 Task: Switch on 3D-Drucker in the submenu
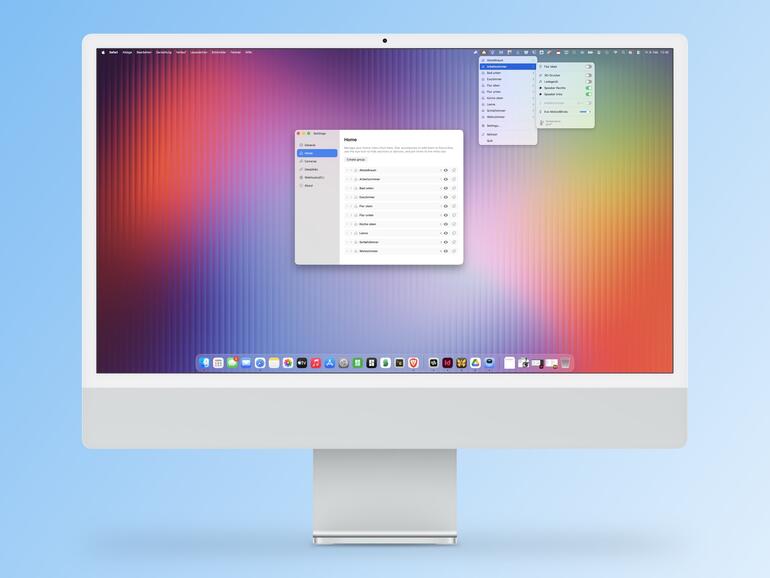coord(588,75)
